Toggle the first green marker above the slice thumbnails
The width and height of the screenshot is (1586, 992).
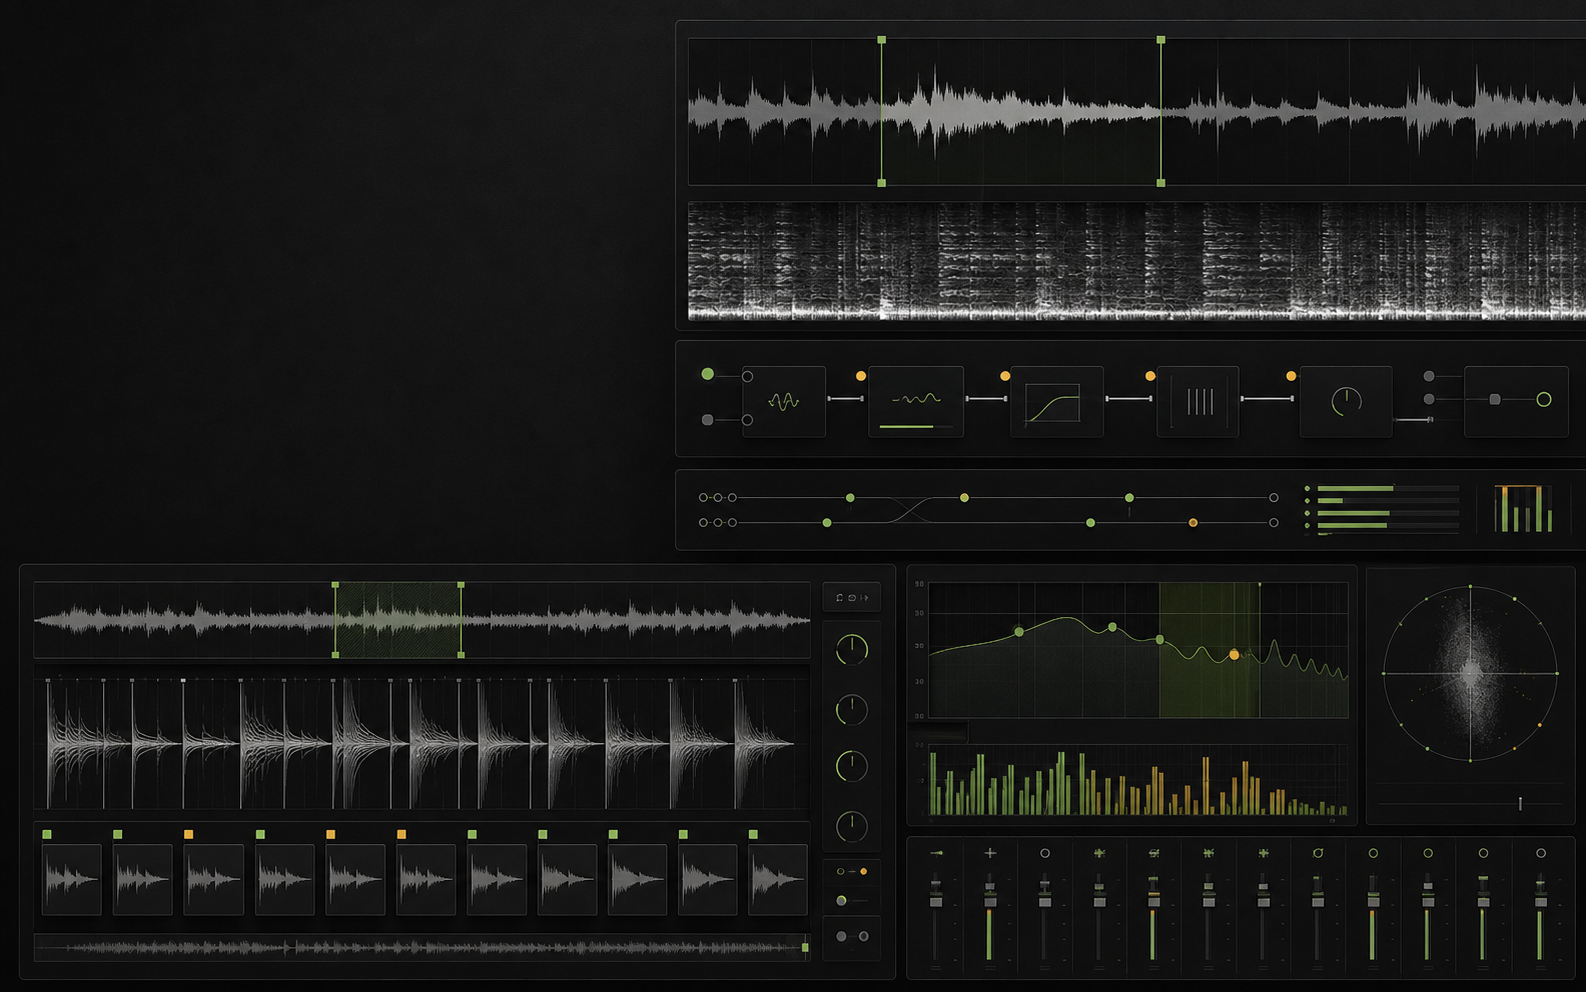click(47, 834)
